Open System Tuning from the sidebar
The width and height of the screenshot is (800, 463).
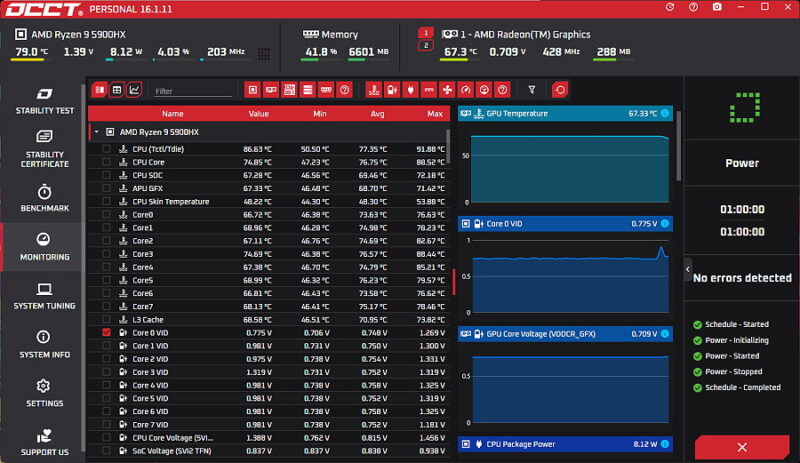pos(44,297)
